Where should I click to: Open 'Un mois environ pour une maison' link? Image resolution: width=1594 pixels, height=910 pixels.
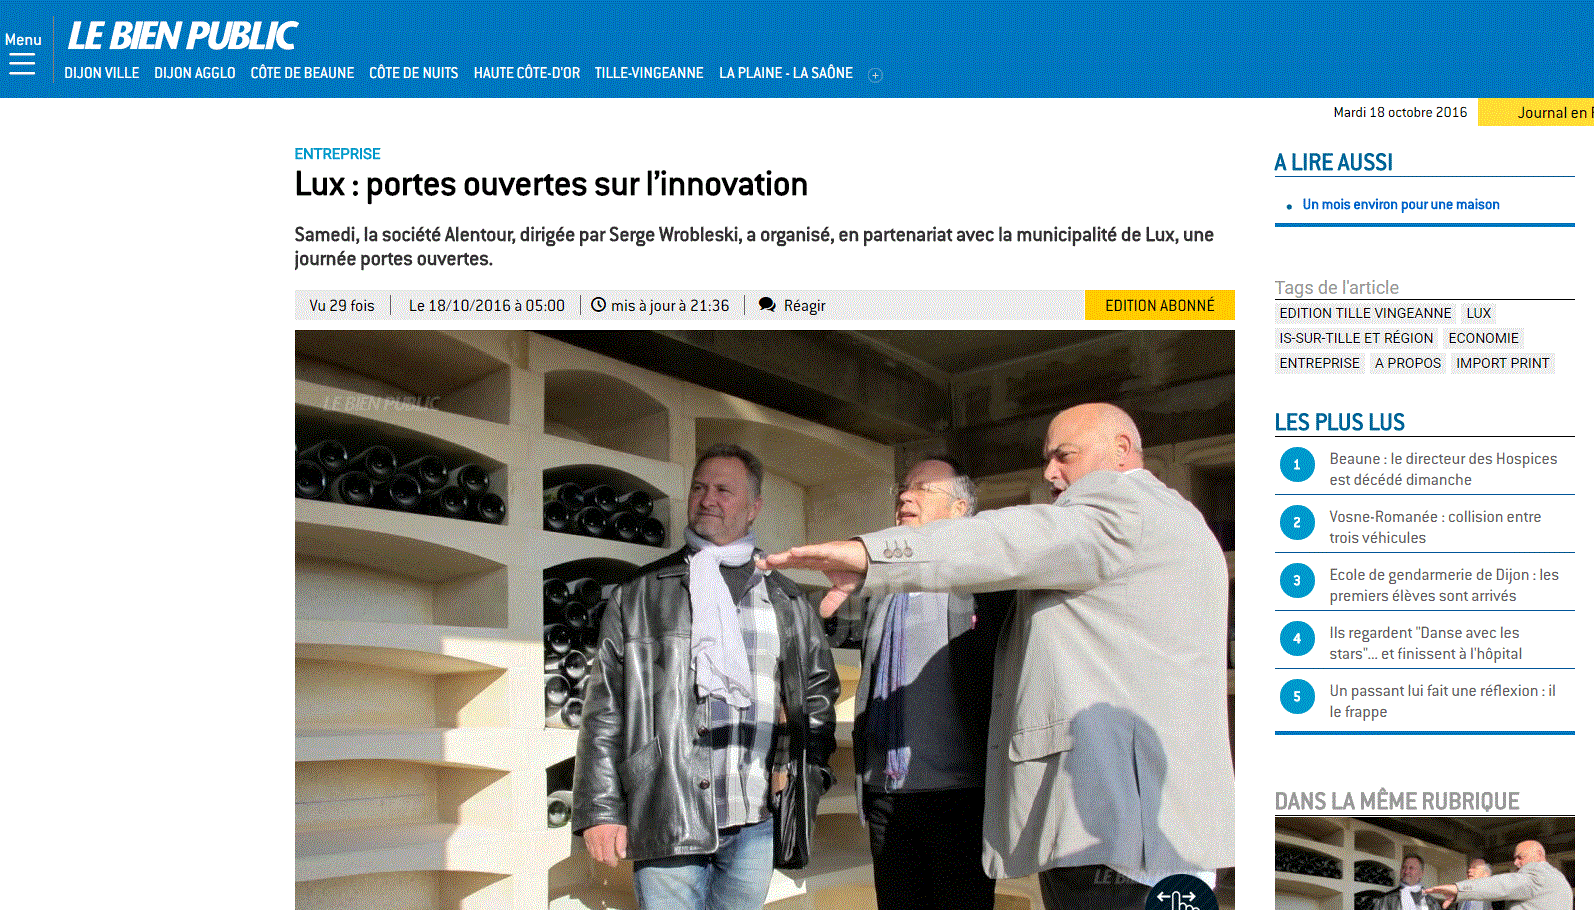pos(1400,205)
